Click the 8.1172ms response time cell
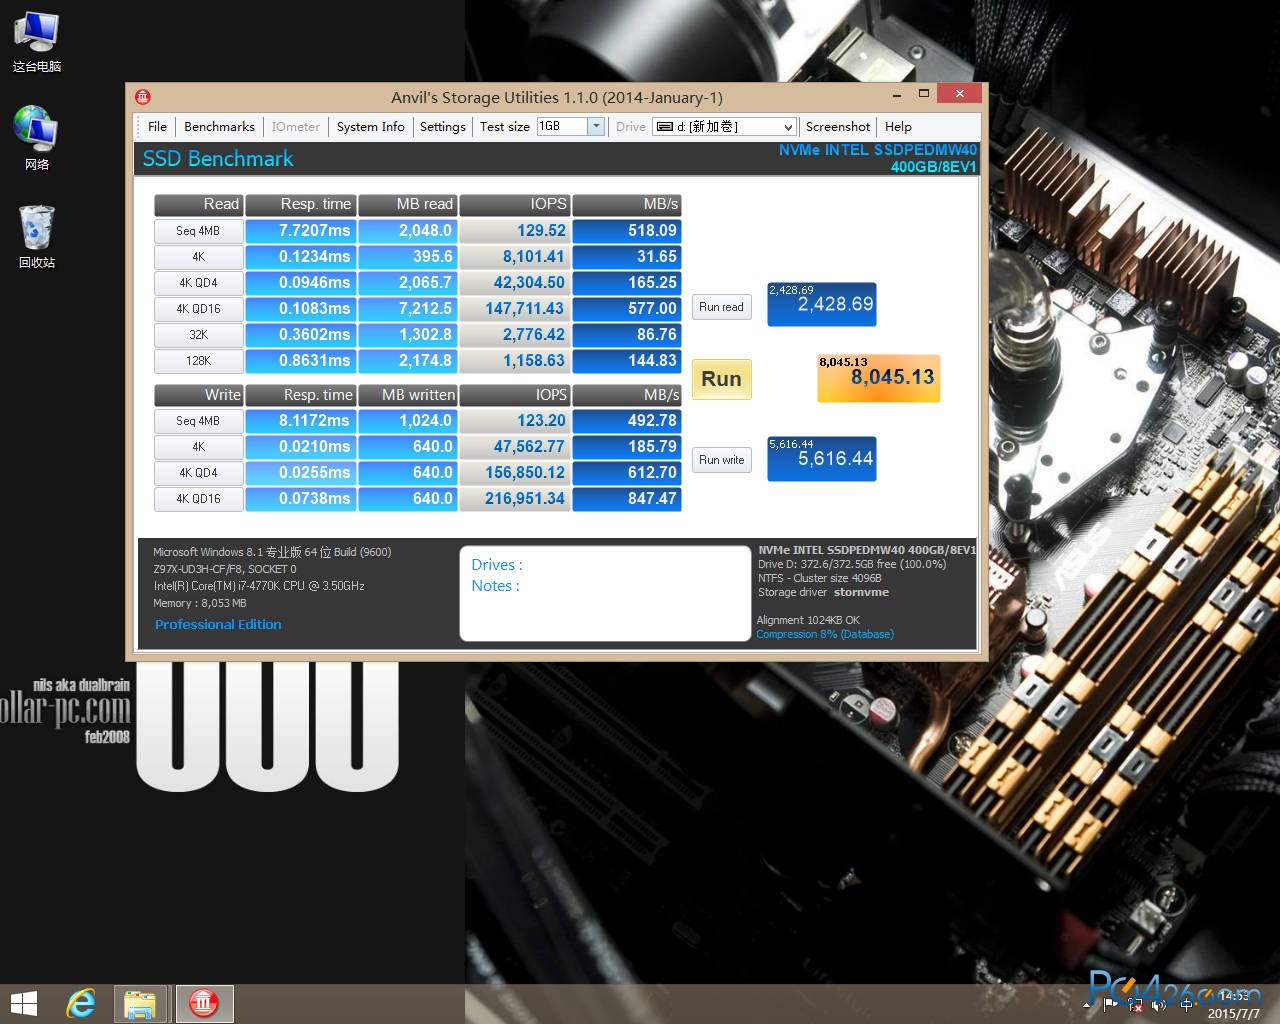The width and height of the screenshot is (1280, 1024). click(x=301, y=421)
